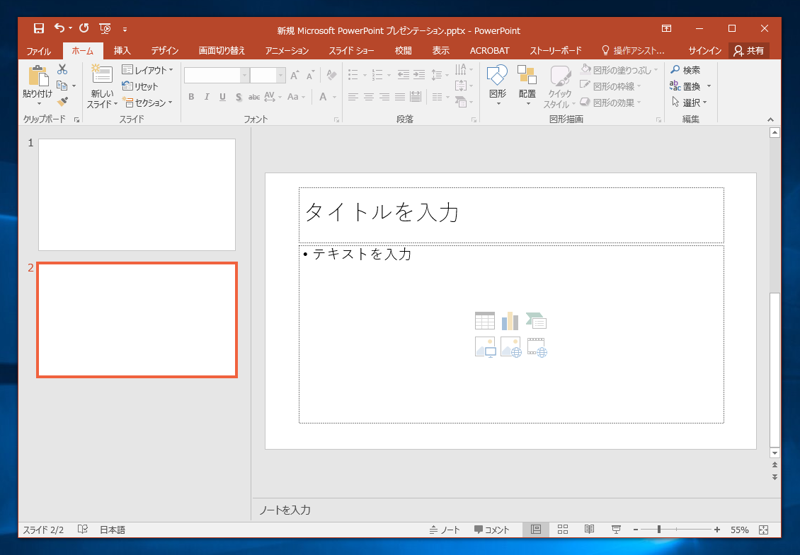This screenshot has height=555, width=800.
Task: Toggle normal view button in status bar
Action: [x=536, y=529]
